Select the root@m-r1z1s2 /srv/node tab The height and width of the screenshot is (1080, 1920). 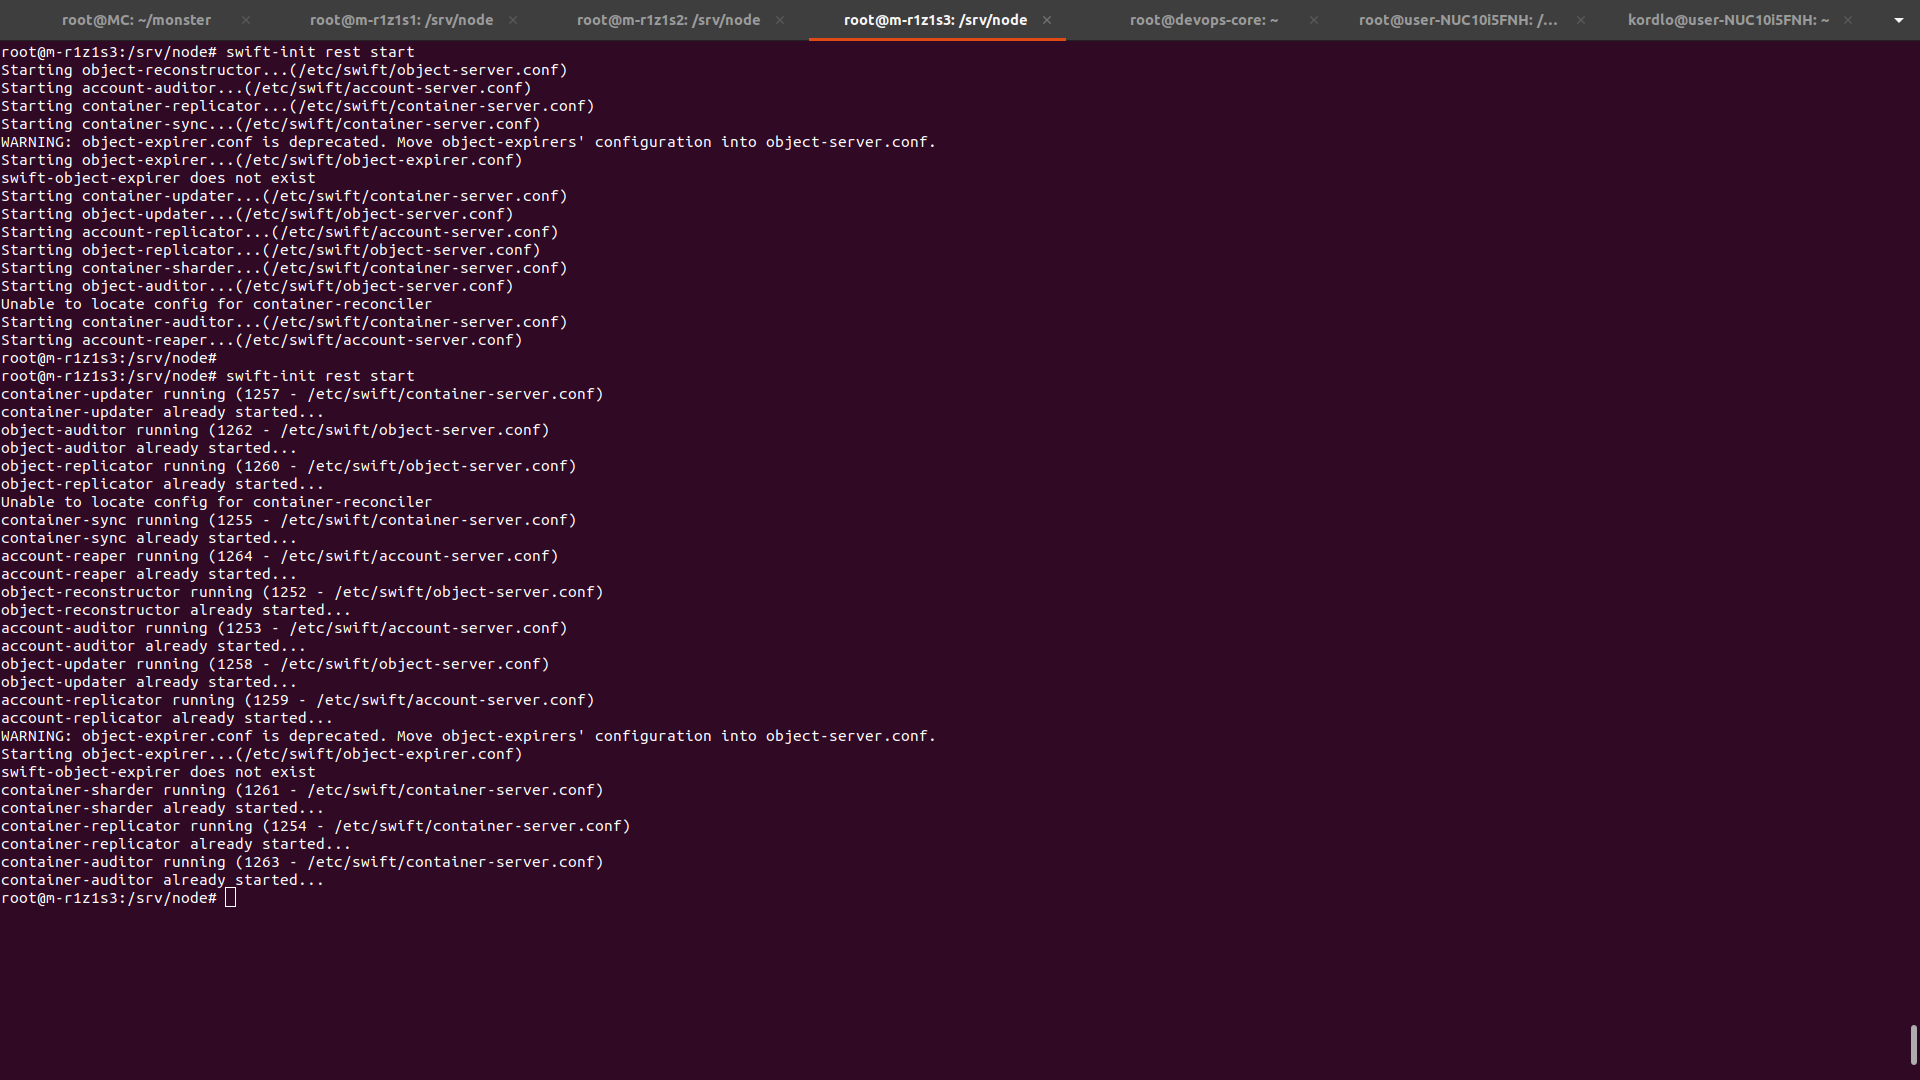[x=668, y=20]
